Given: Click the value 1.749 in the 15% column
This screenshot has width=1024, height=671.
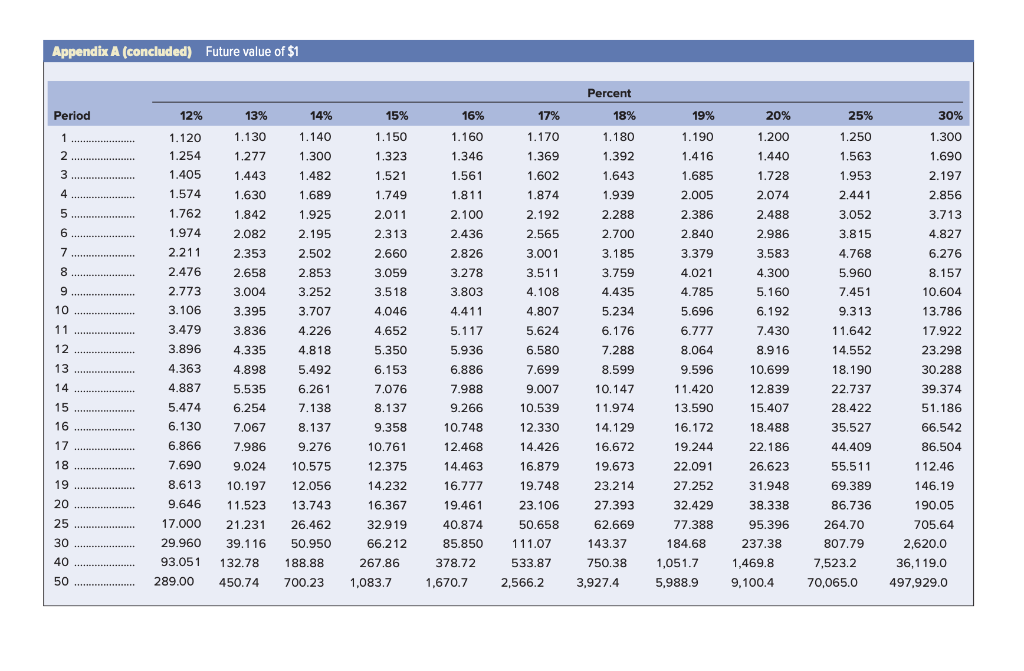Looking at the screenshot, I should pos(391,195).
